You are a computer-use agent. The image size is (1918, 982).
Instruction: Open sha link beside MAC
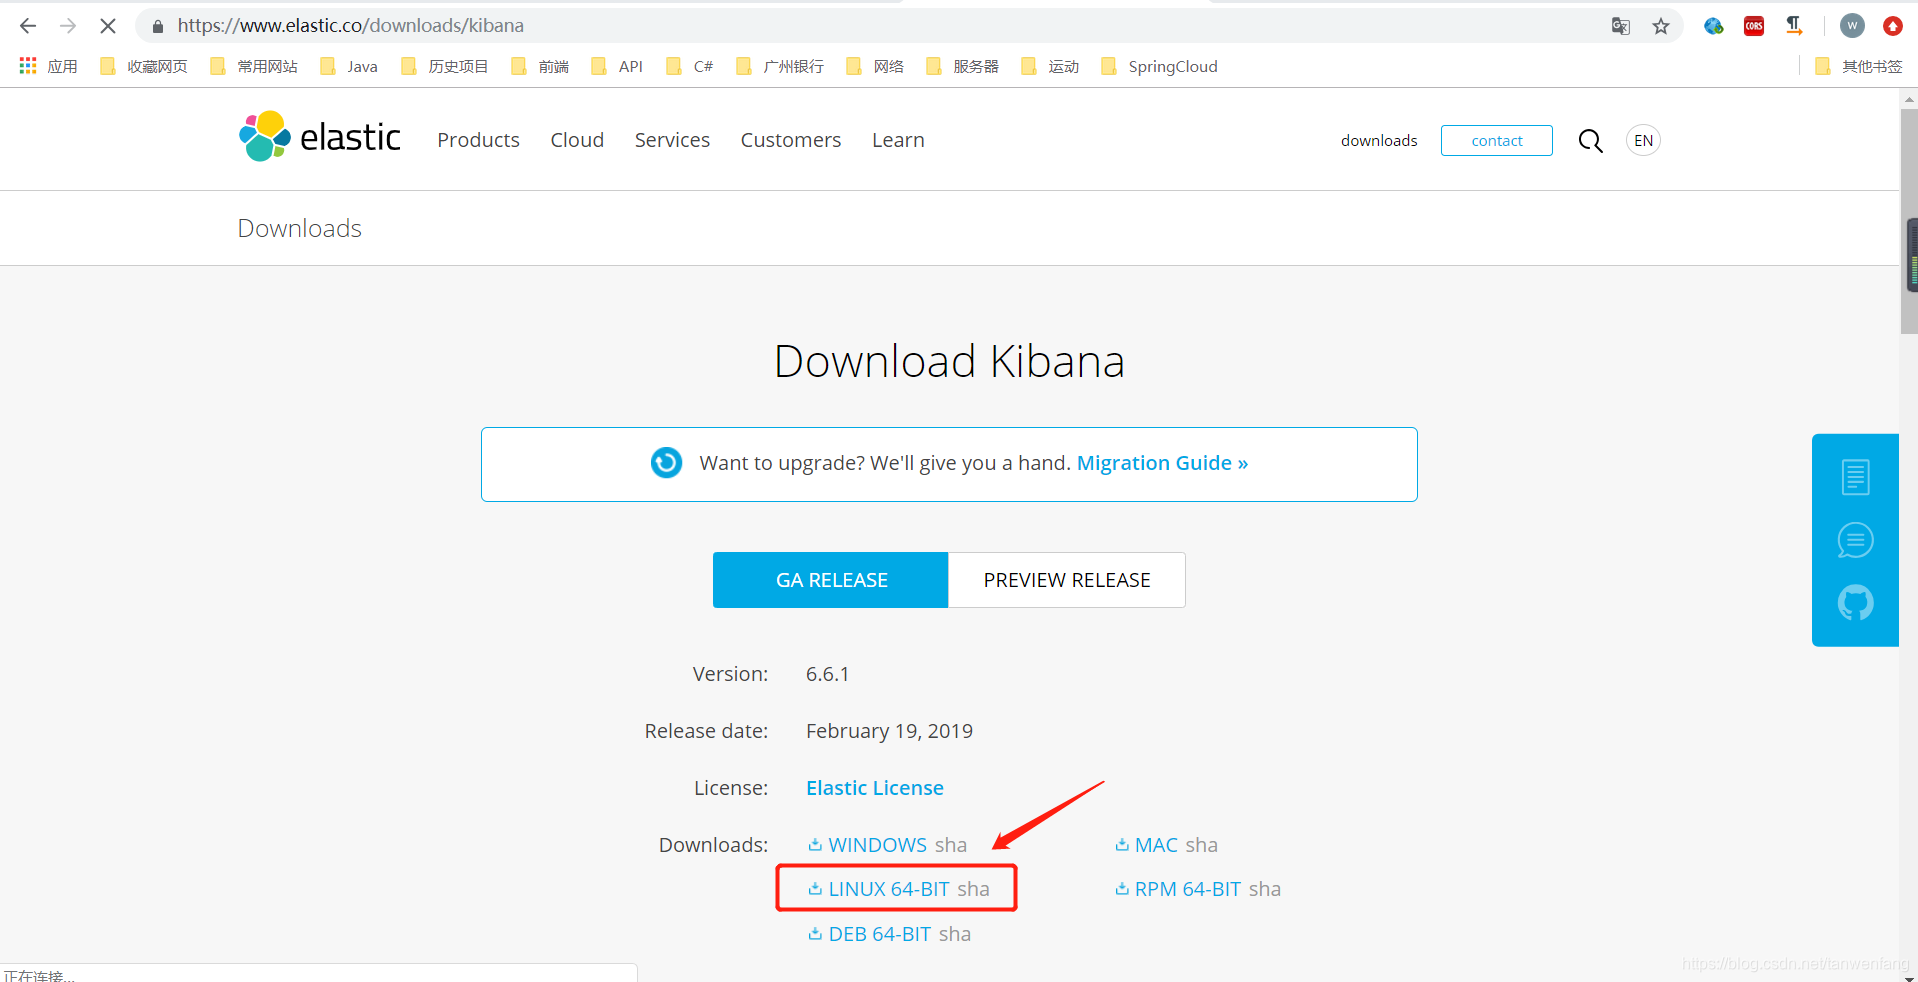pos(1202,845)
